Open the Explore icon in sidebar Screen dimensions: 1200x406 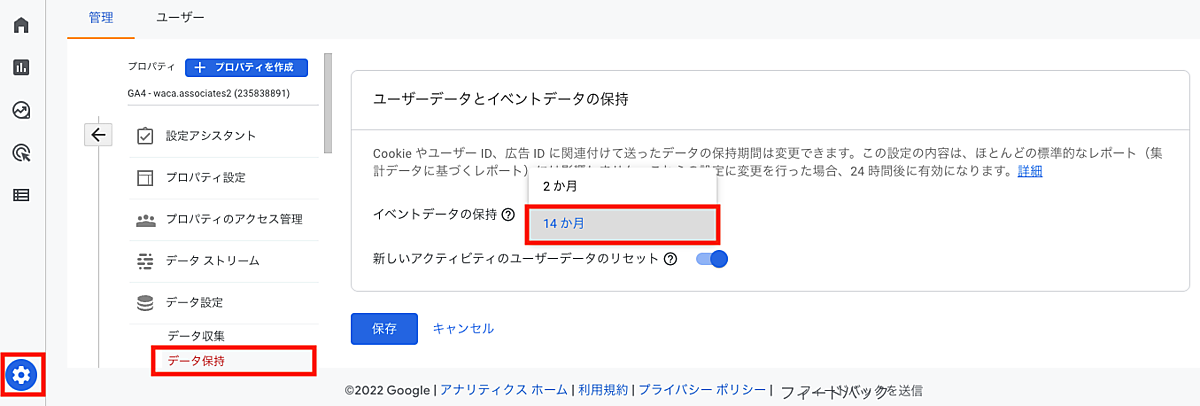point(21,110)
